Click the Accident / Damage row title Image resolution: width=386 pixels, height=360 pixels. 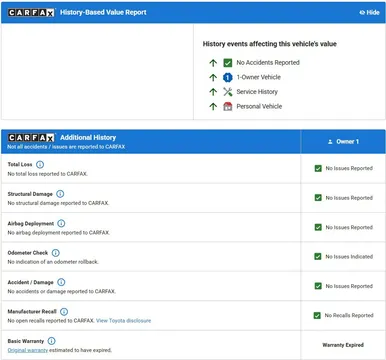pyautogui.click(x=31, y=282)
